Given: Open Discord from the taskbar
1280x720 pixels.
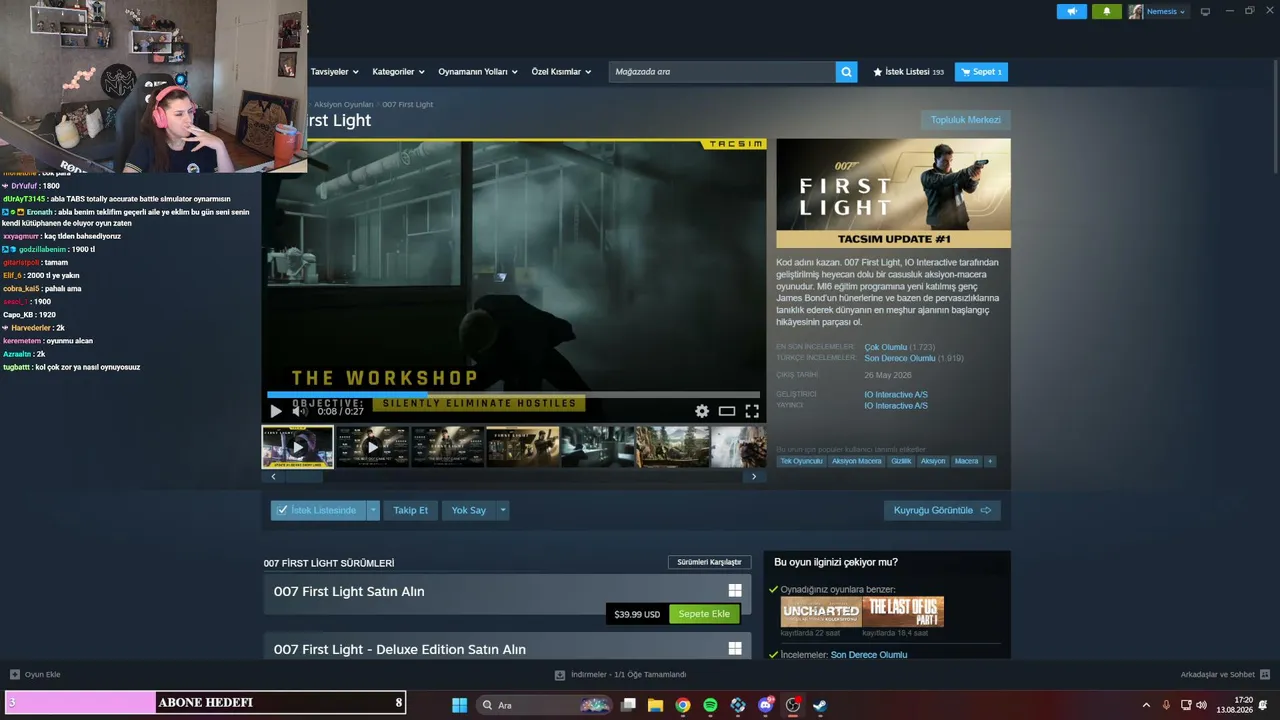Looking at the screenshot, I should point(765,705).
